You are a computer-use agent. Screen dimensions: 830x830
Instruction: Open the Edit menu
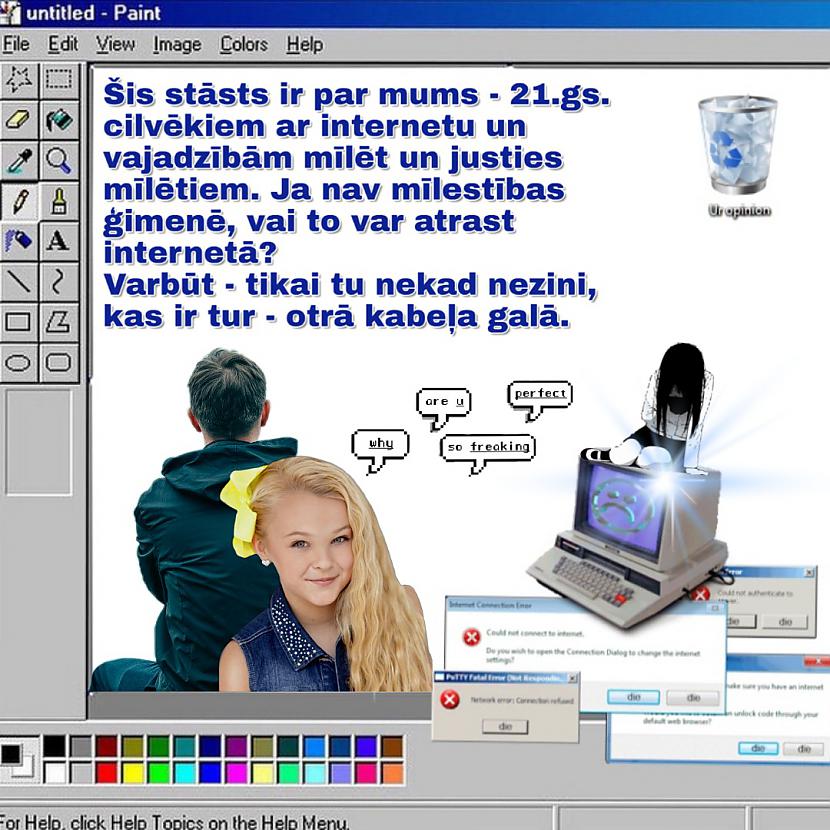(x=63, y=44)
